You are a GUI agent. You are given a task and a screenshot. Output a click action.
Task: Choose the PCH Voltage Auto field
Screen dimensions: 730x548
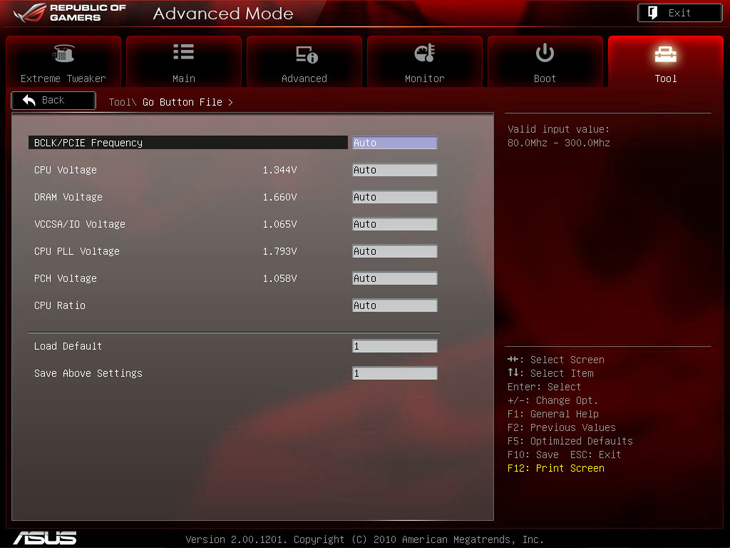pos(394,278)
